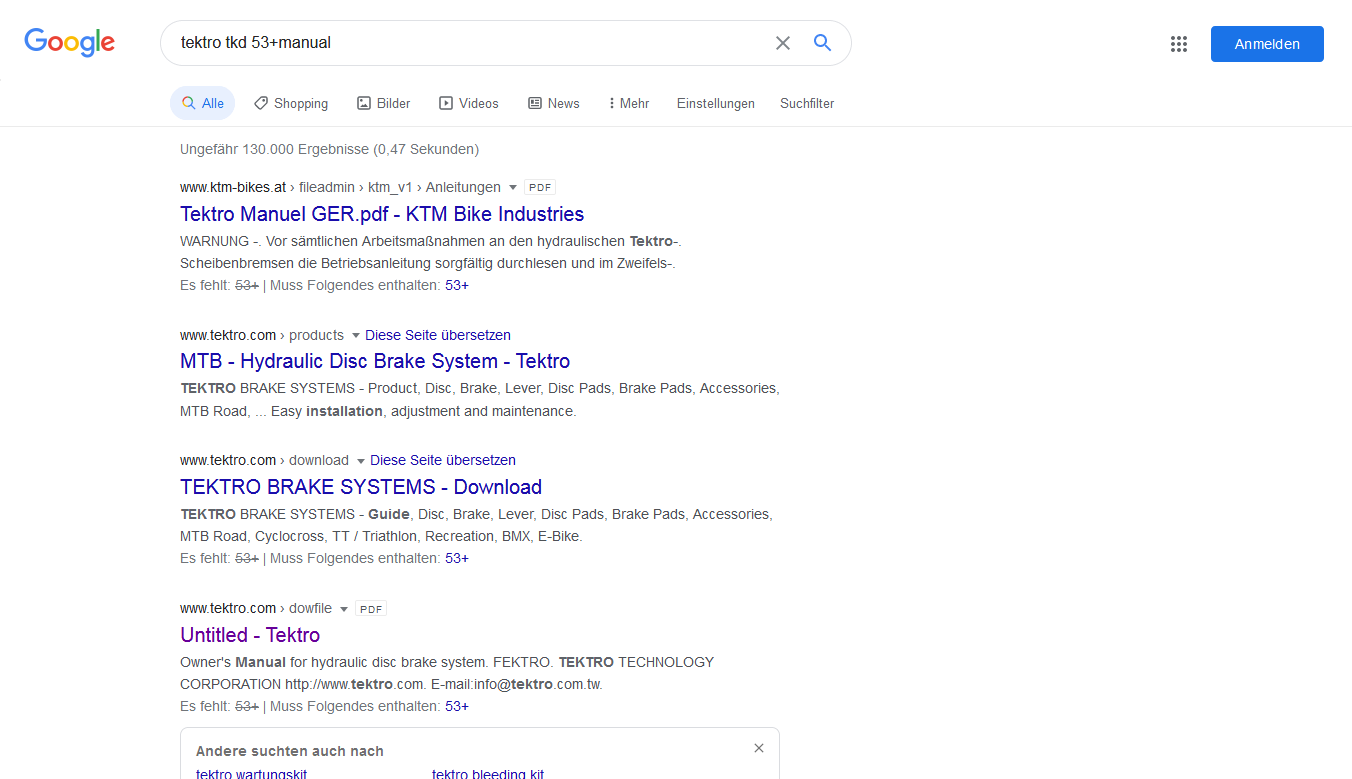
Task: Expand dropdown arrow next to tektro.com download URL
Action: click(360, 461)
